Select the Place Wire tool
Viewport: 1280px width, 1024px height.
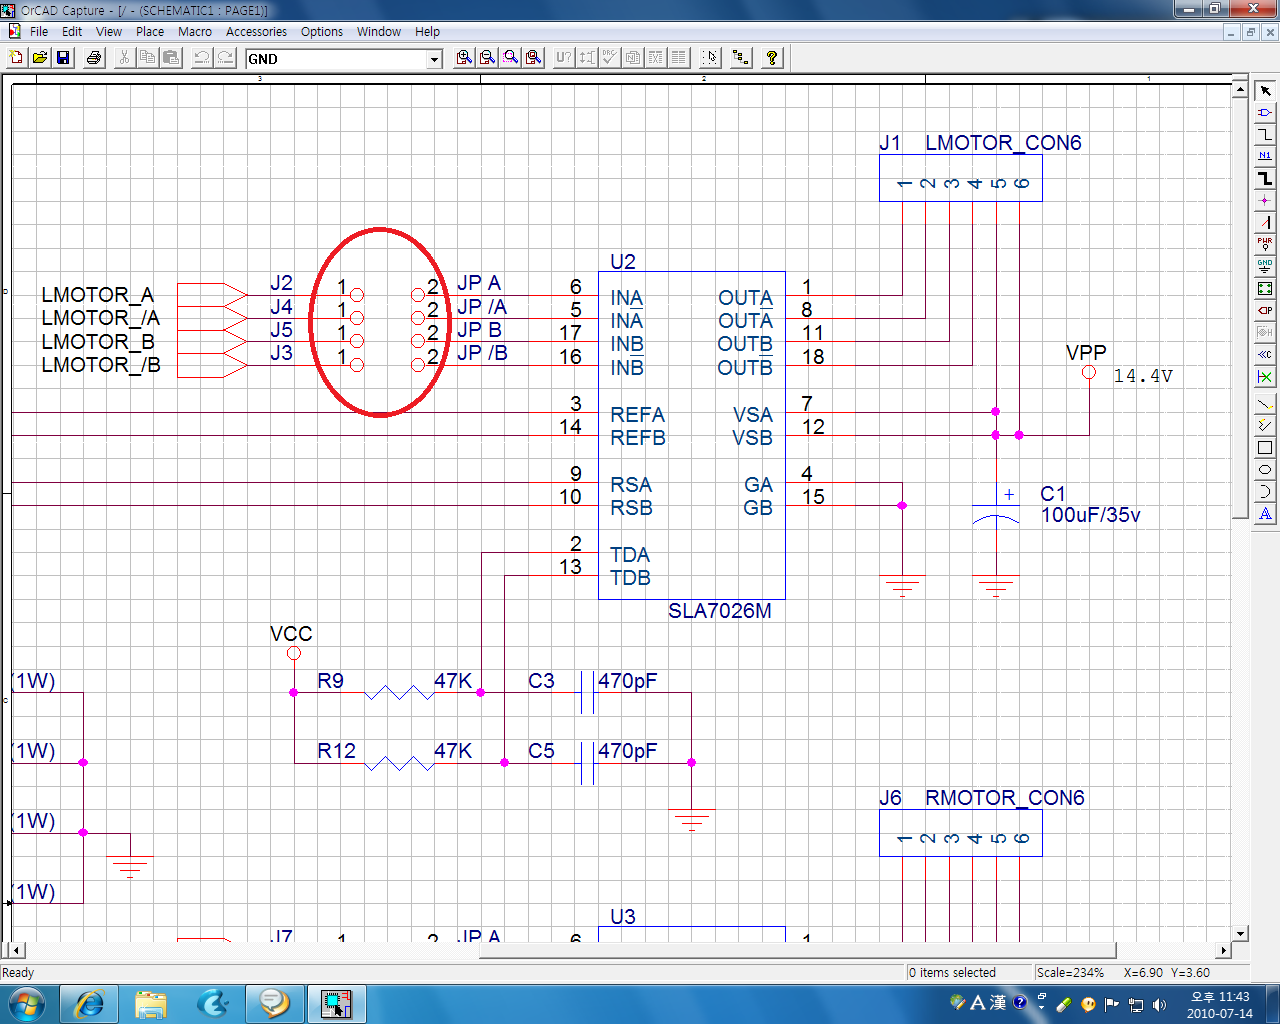[1265, 134]
